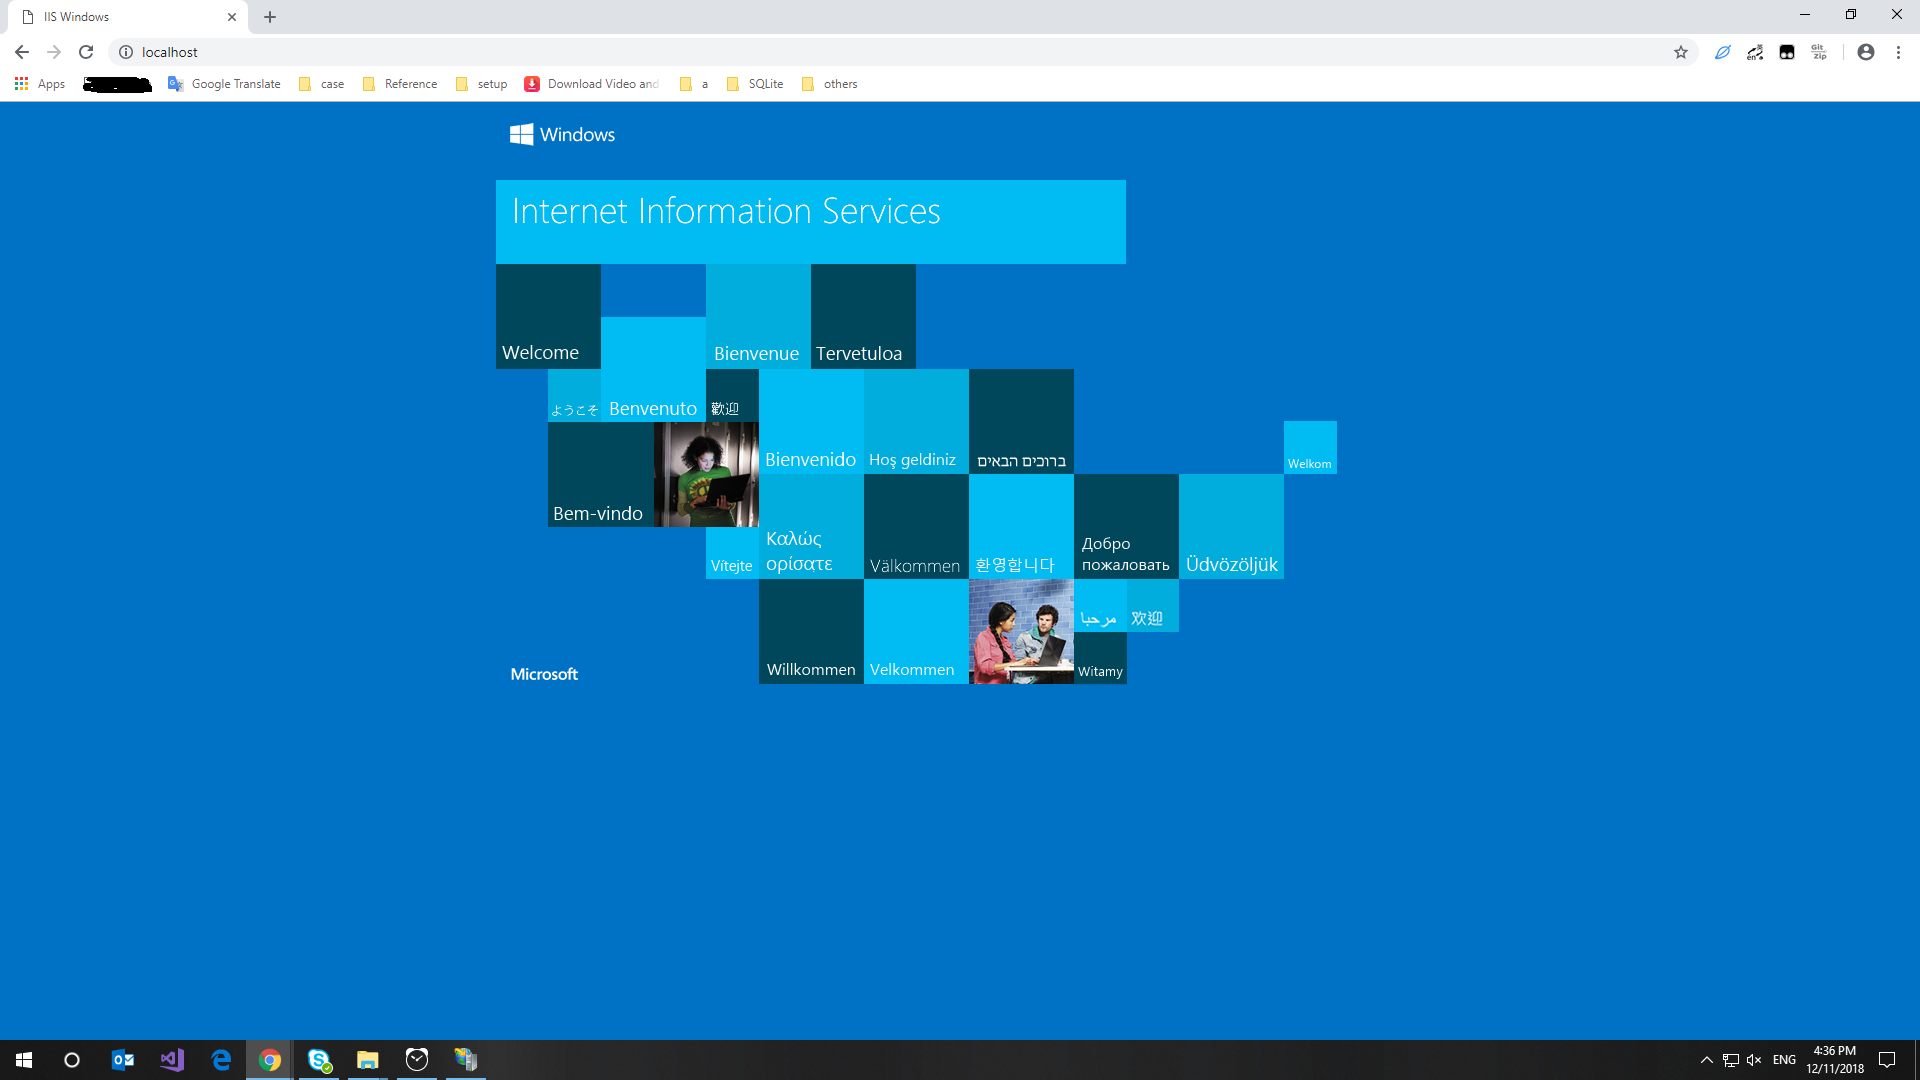Click the Internet Information Services banner

tap(811, 222)
